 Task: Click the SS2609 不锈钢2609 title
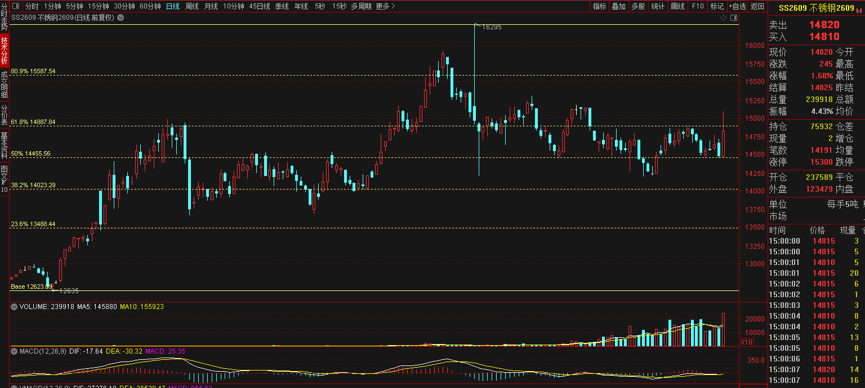coord(815,8)
